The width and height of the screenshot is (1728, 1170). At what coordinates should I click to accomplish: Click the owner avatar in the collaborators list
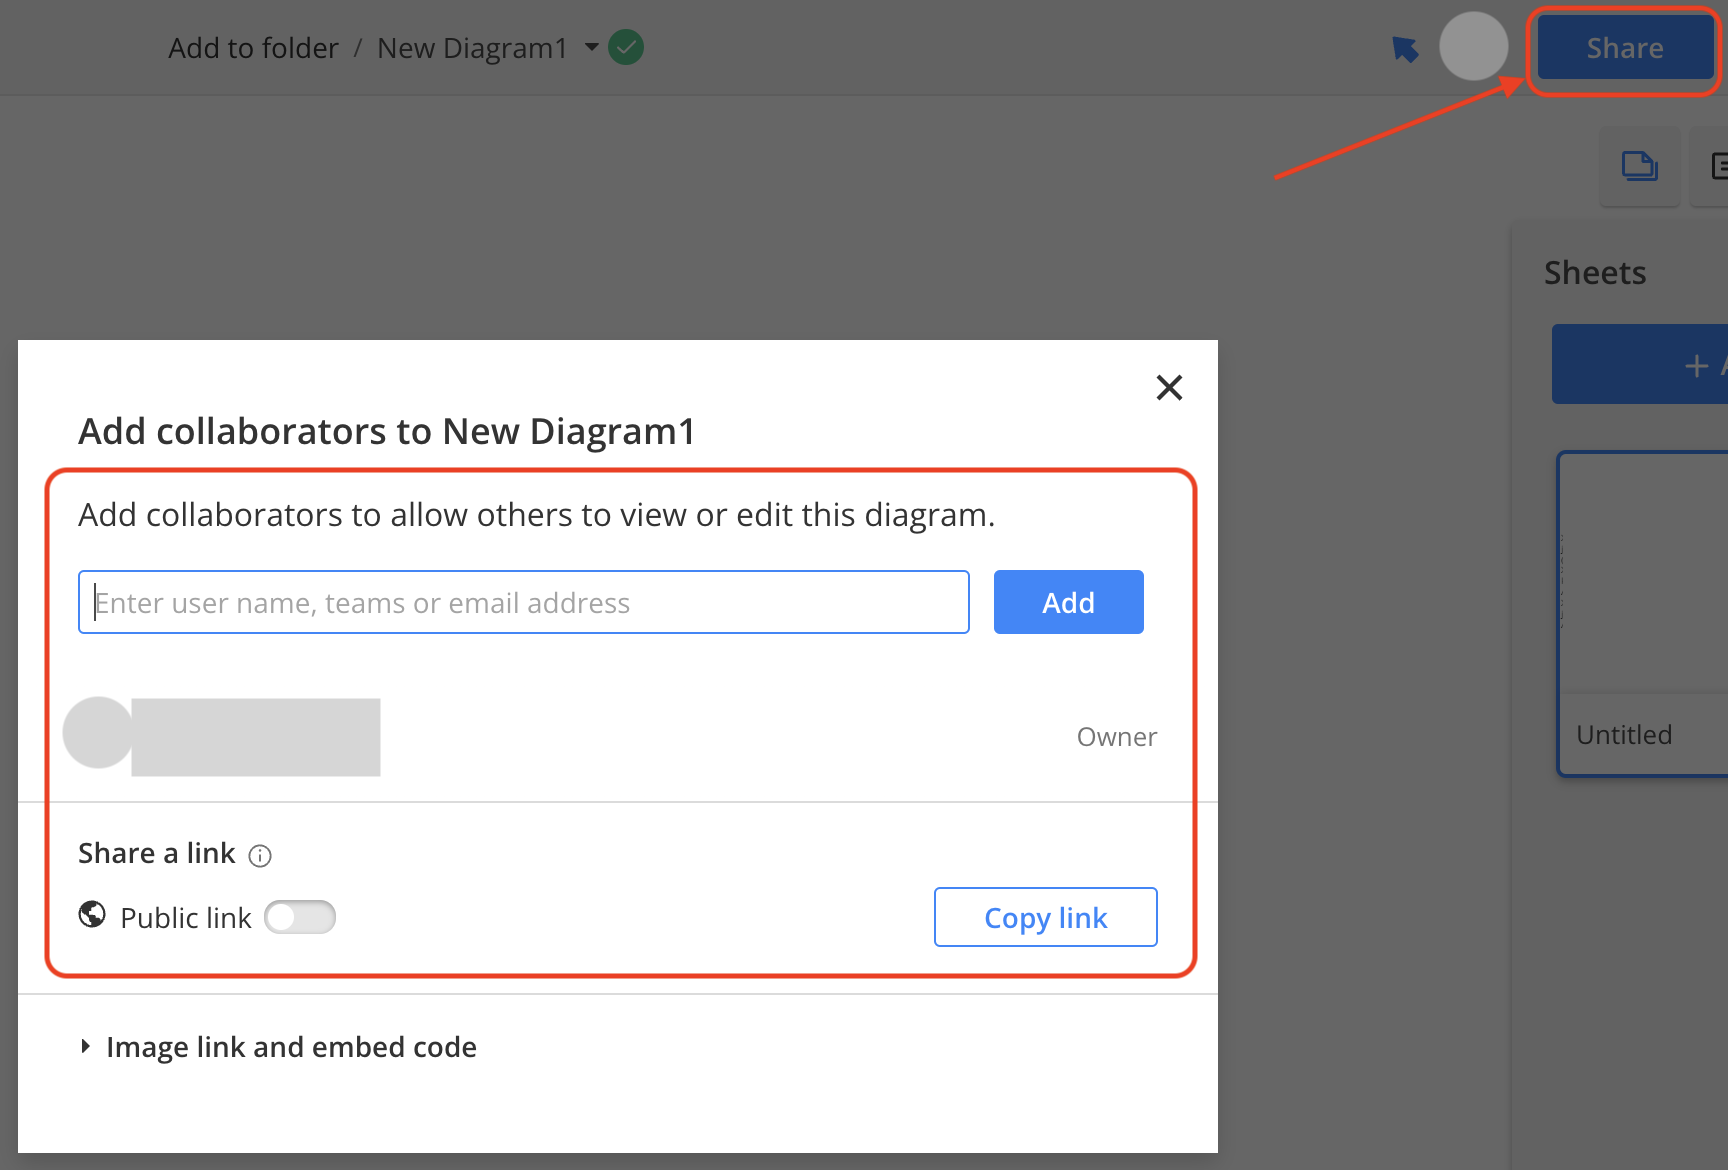pos(96,736)
